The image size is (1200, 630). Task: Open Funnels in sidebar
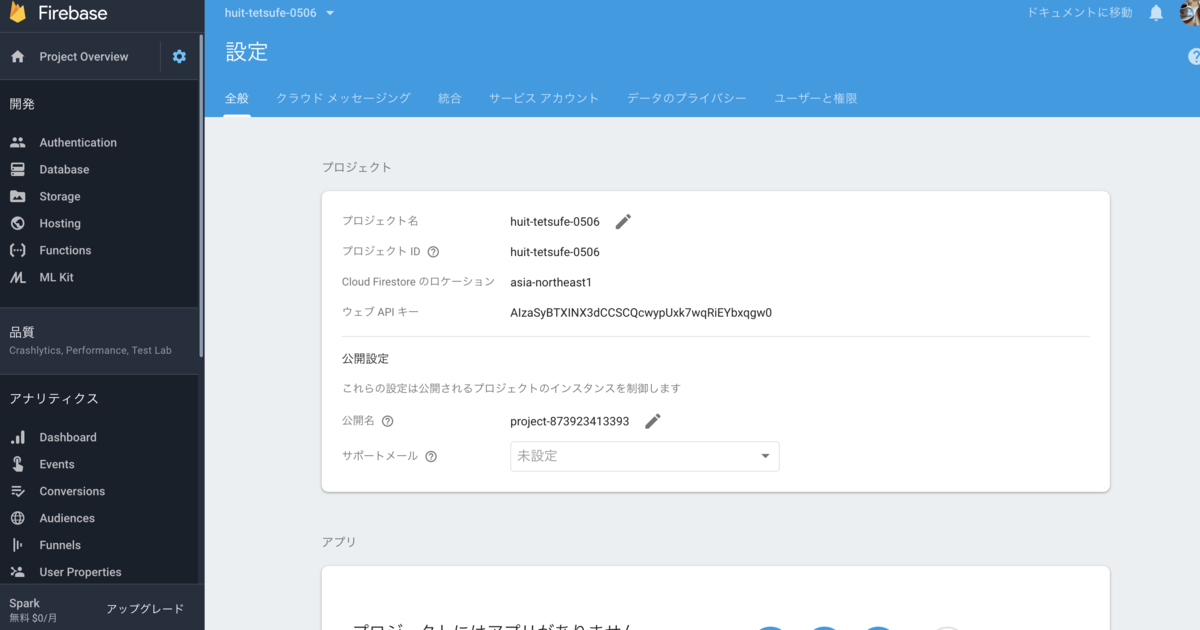point(60,546)
